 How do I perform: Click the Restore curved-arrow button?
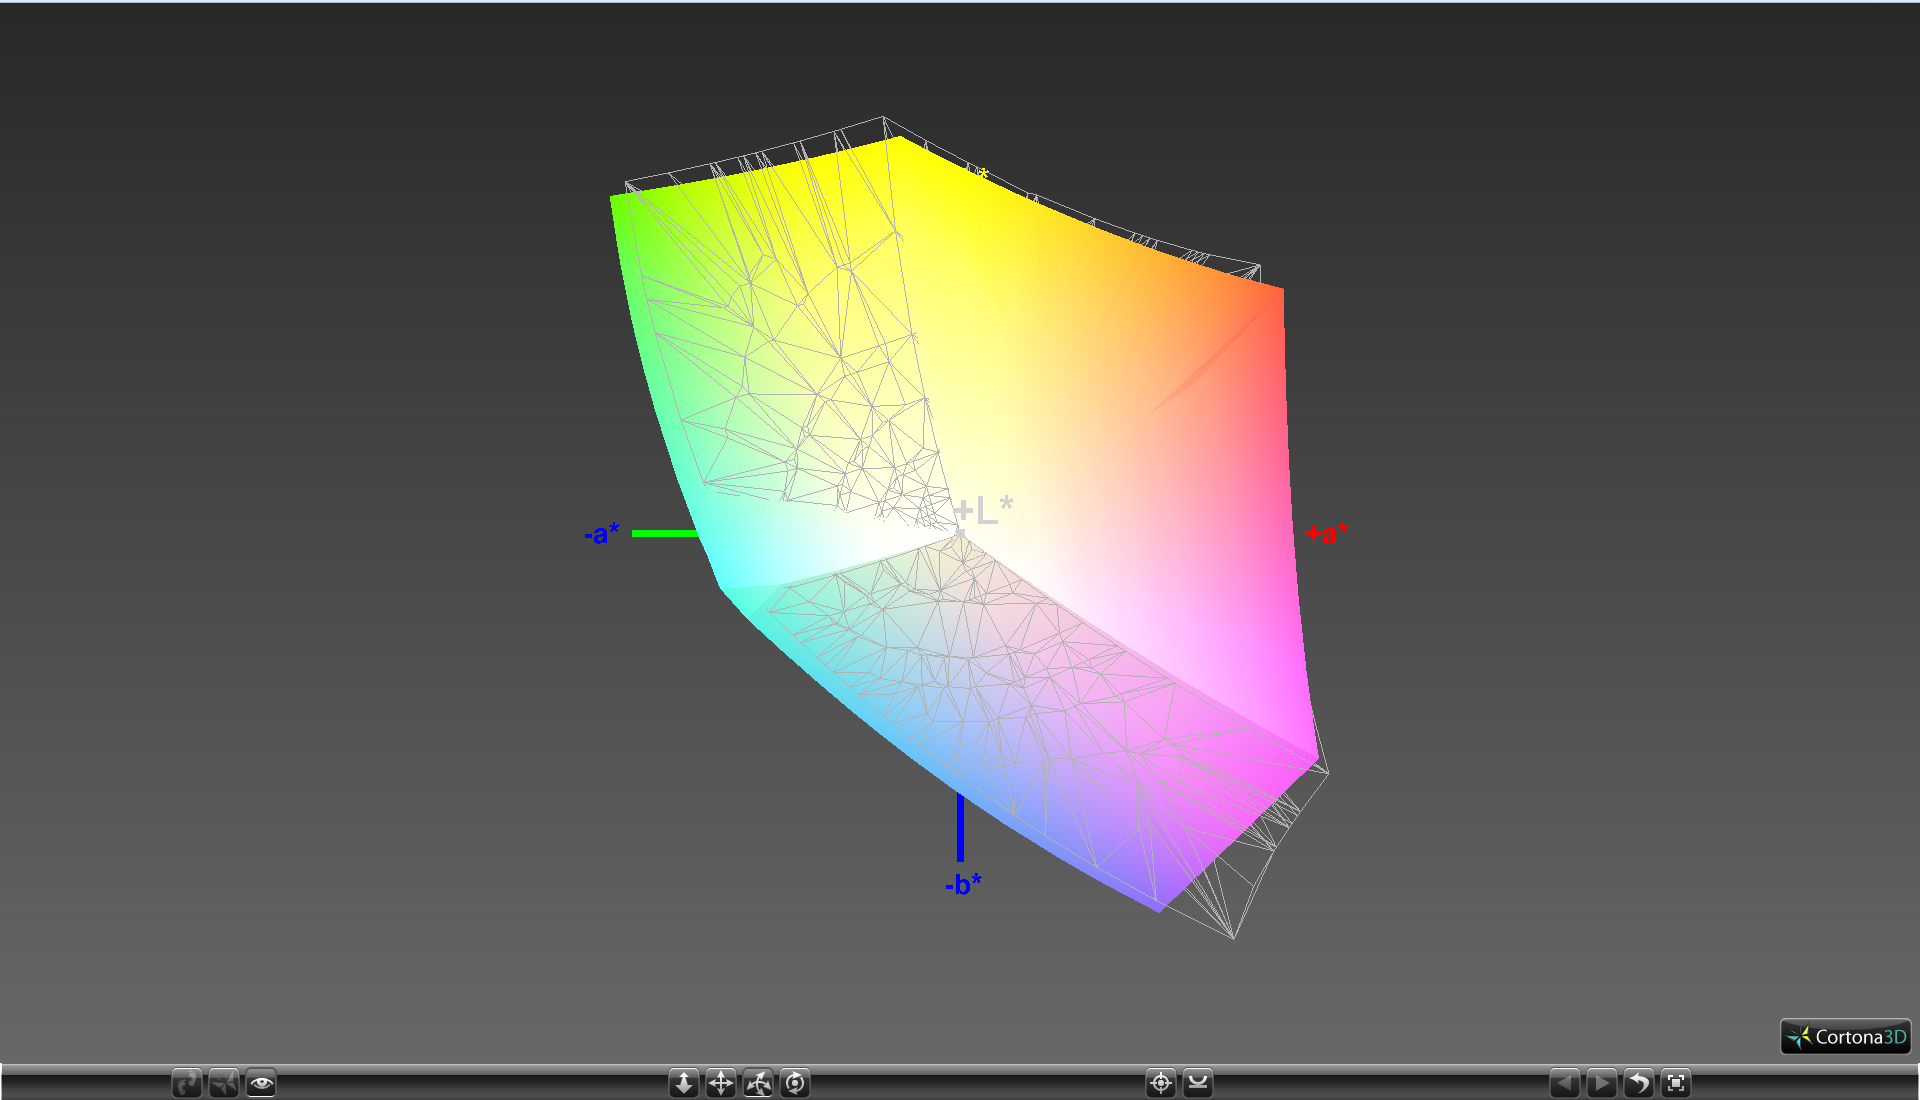click(1639, 1083)
